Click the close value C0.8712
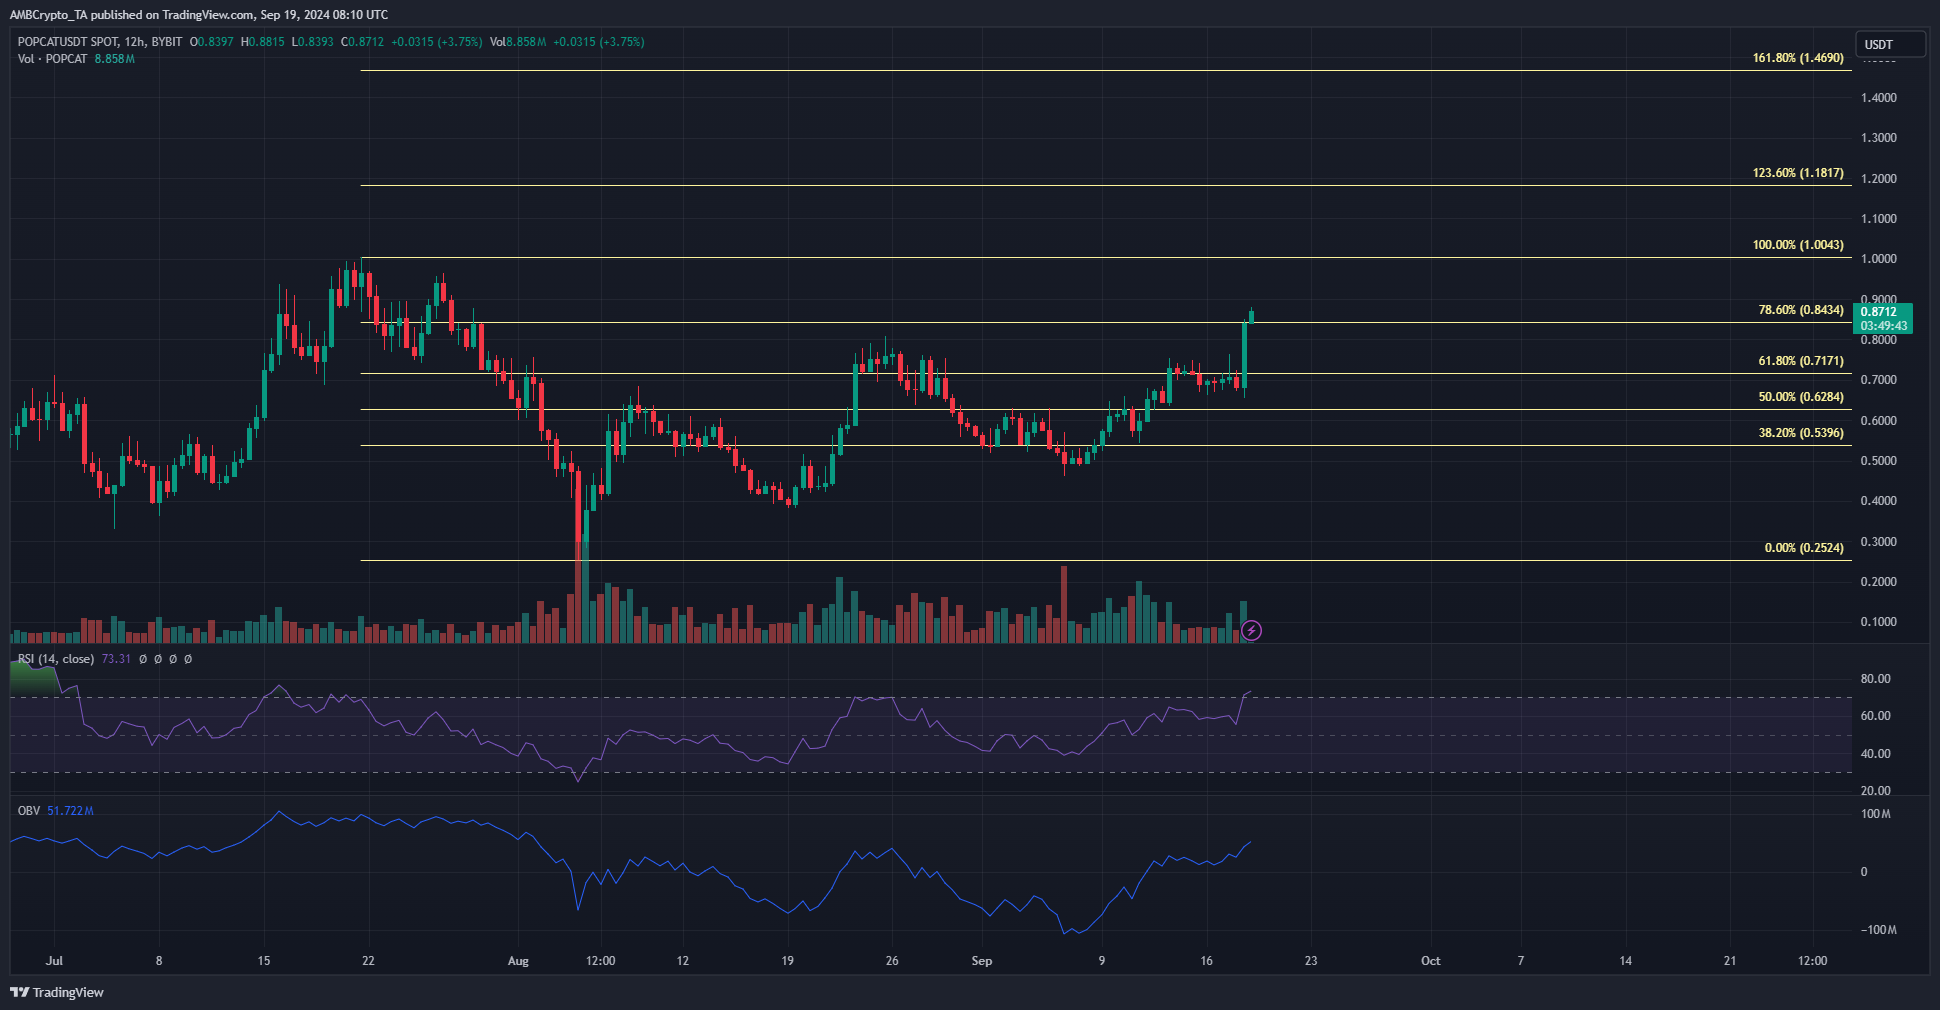 tap(363, 42)
